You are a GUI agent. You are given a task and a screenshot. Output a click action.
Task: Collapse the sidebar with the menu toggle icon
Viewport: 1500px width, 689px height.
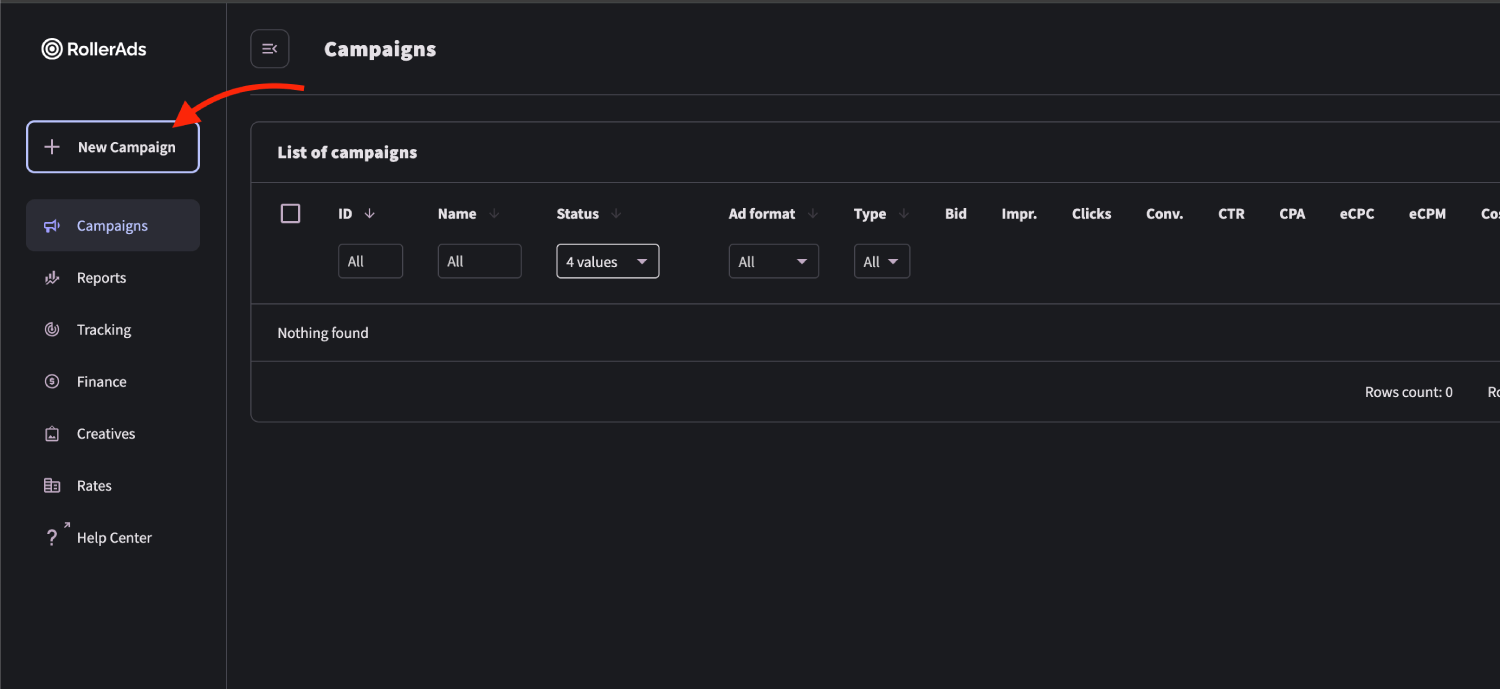tap(270, 49)
